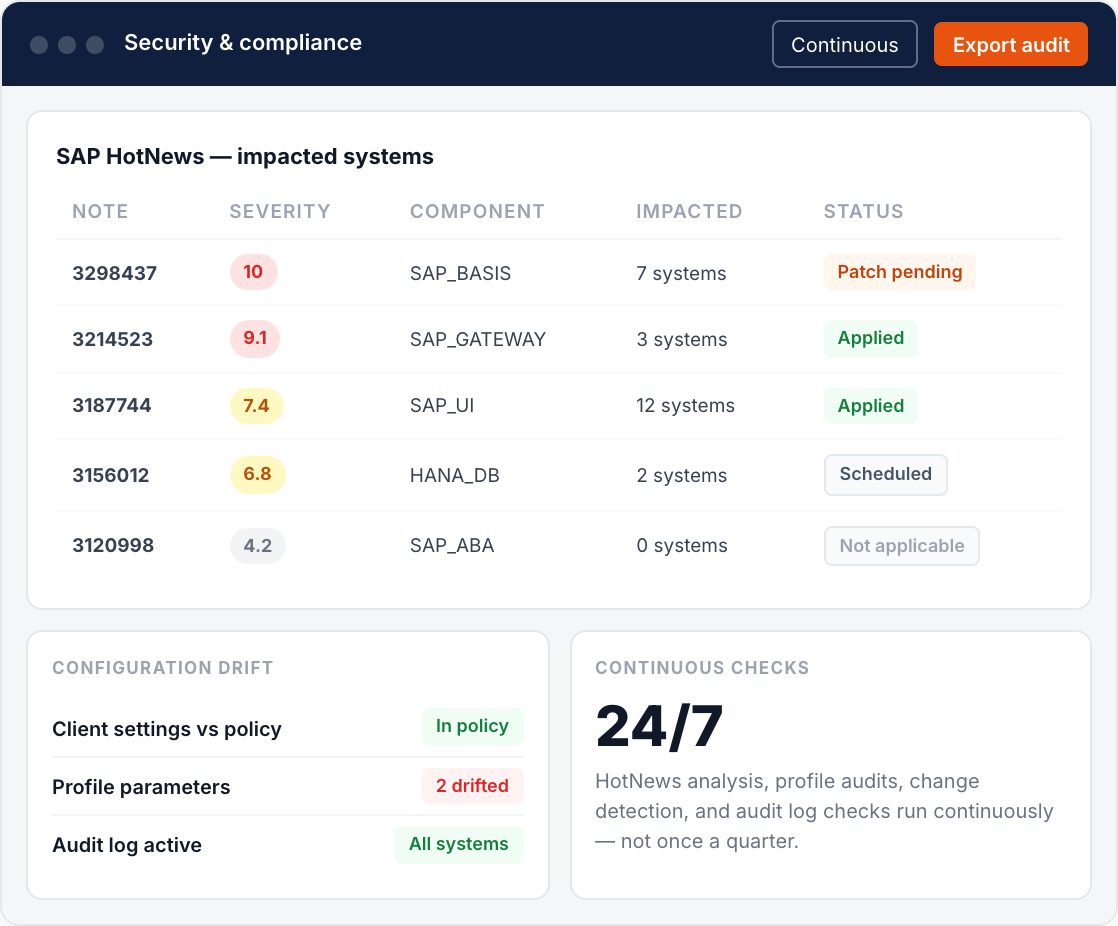Click the NOTE column header
The image size is (1118, 926).
click(x=100, y=212)
